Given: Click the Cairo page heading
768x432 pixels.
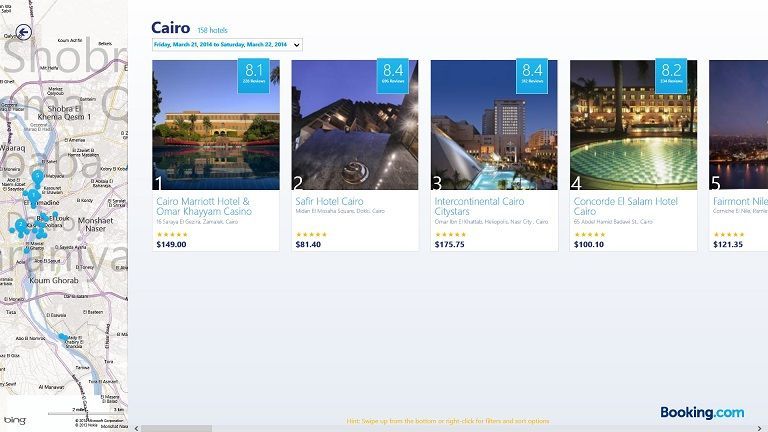Looking at the screenshot, I should [x=170, y=28].
